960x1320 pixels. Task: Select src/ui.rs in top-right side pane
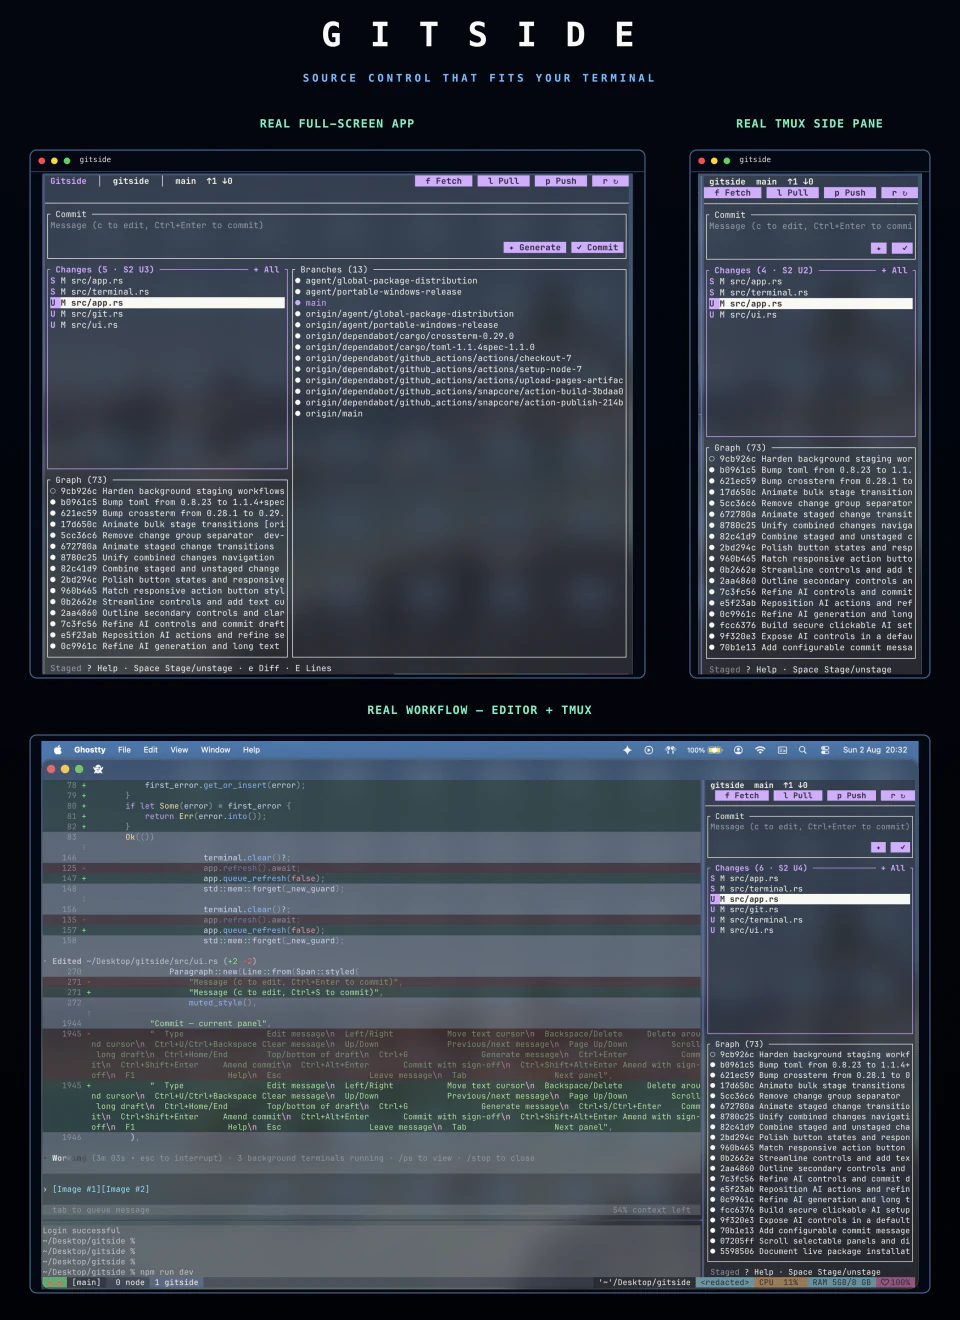point(810,314)
